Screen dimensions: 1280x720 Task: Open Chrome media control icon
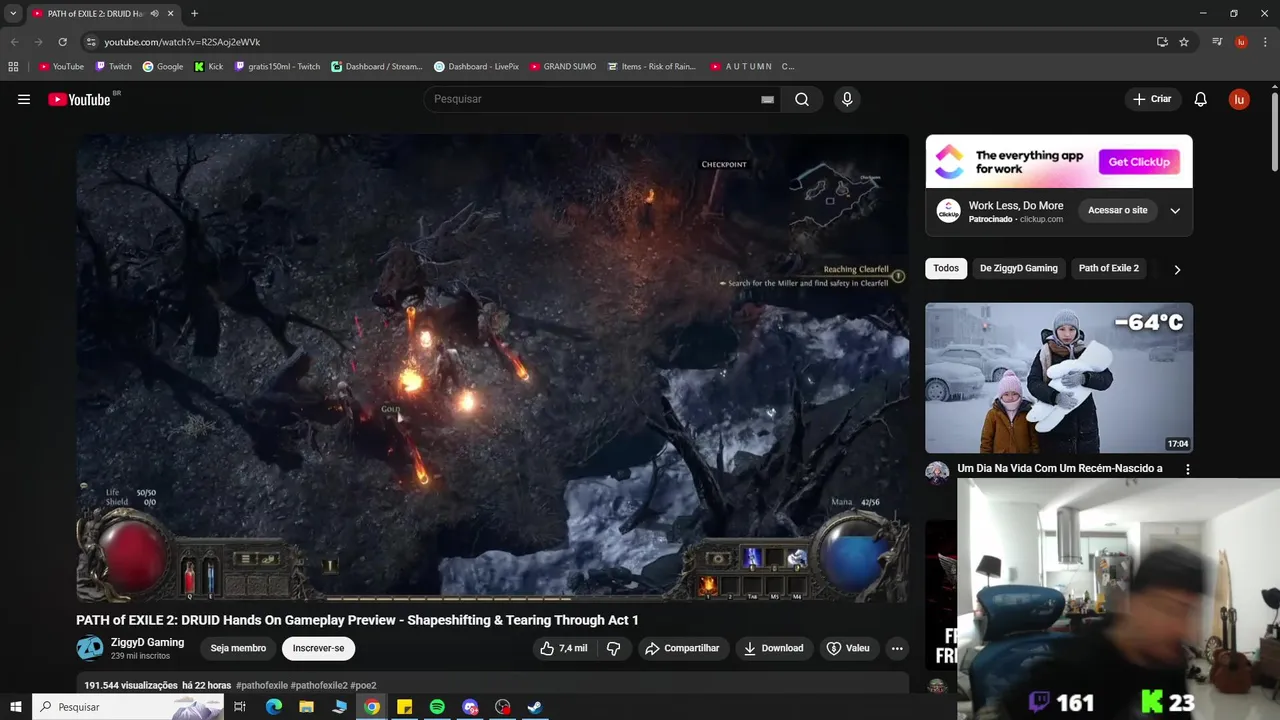(1217, 42)
